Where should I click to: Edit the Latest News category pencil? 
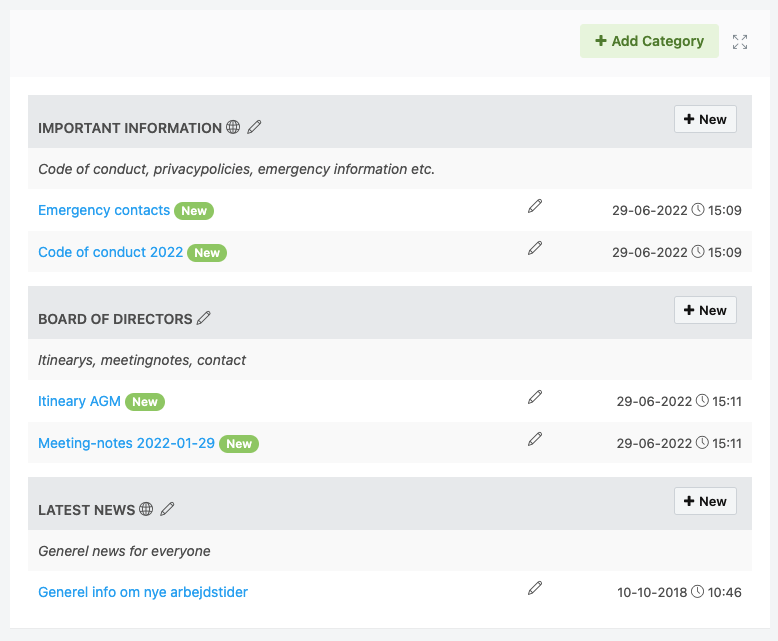pos(167,509)
